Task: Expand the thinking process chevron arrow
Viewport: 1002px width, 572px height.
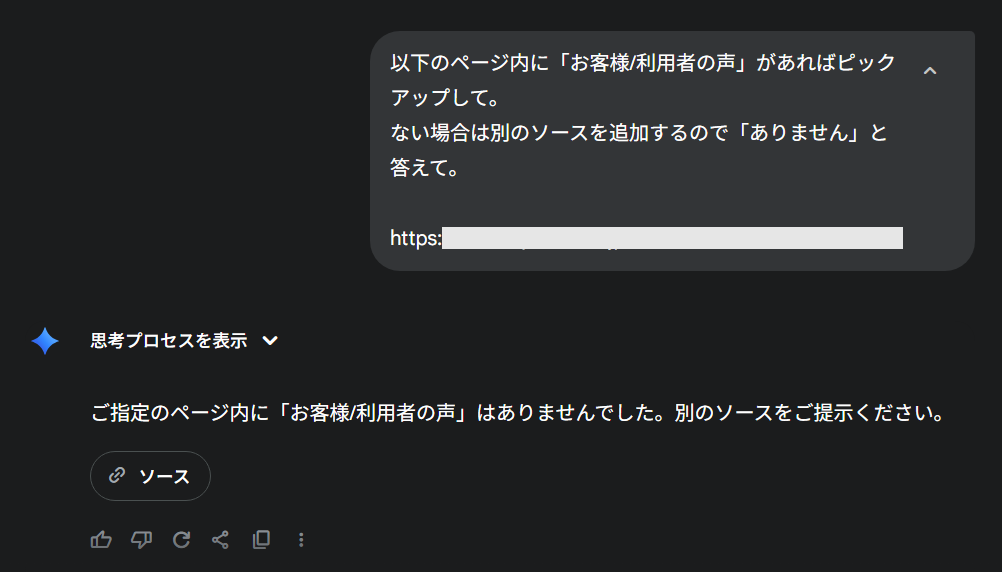Action: pyautogui.click(x=269, y=341)
